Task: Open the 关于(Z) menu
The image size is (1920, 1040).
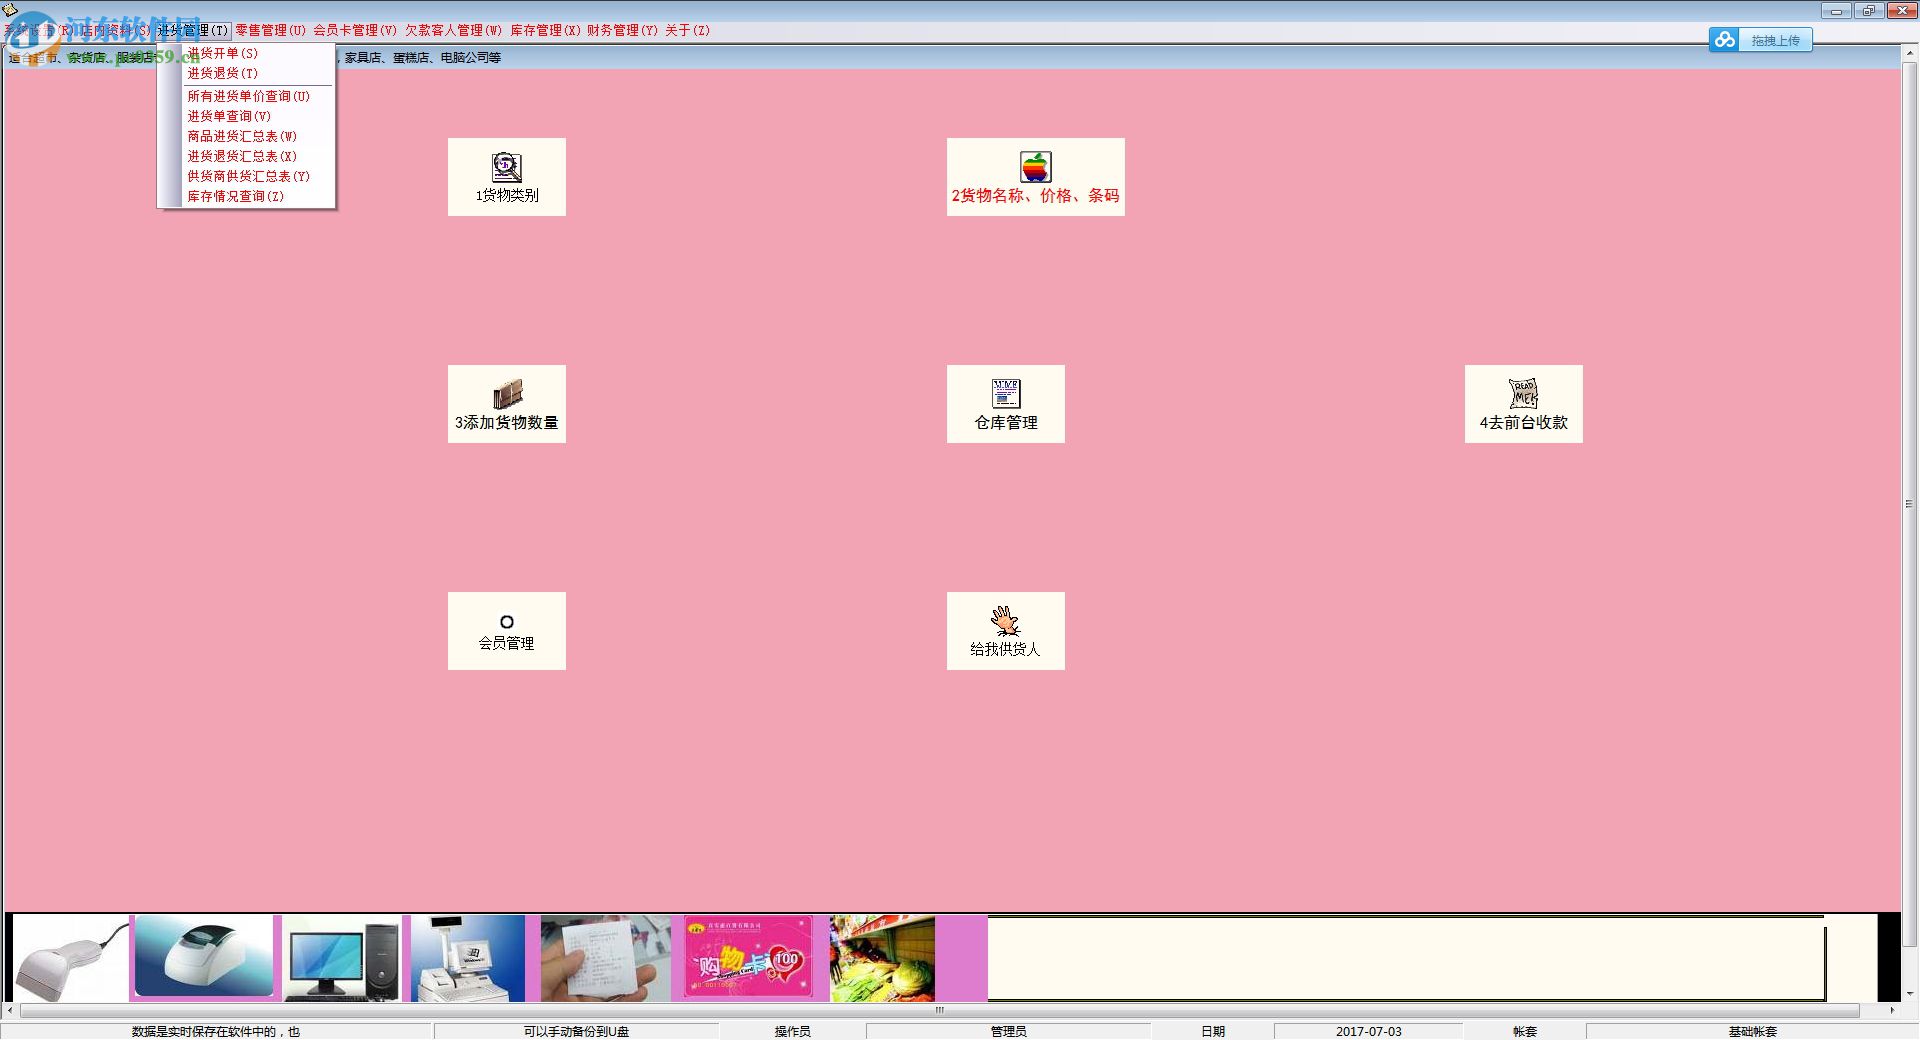Action: click(688, 30)
